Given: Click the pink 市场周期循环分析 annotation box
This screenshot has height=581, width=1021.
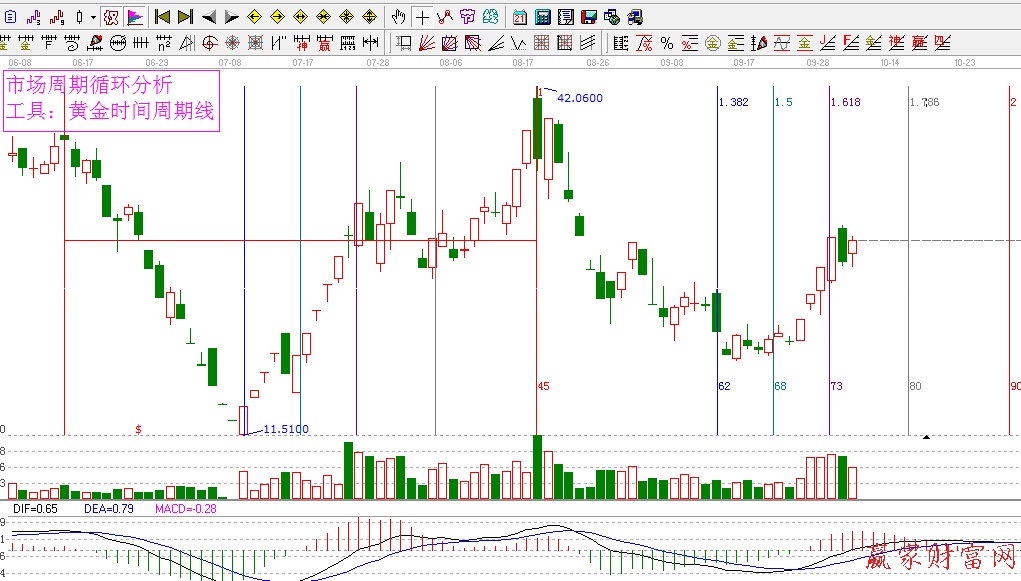Looking at the screenshot, I should (x=110, y=99).
